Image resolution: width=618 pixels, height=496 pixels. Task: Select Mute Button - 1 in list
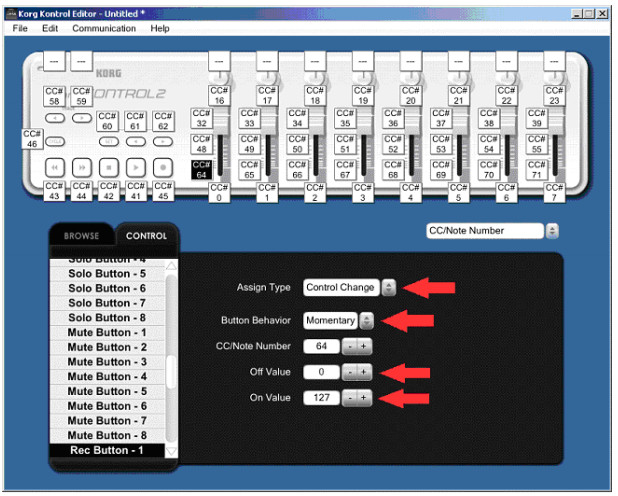107,332
